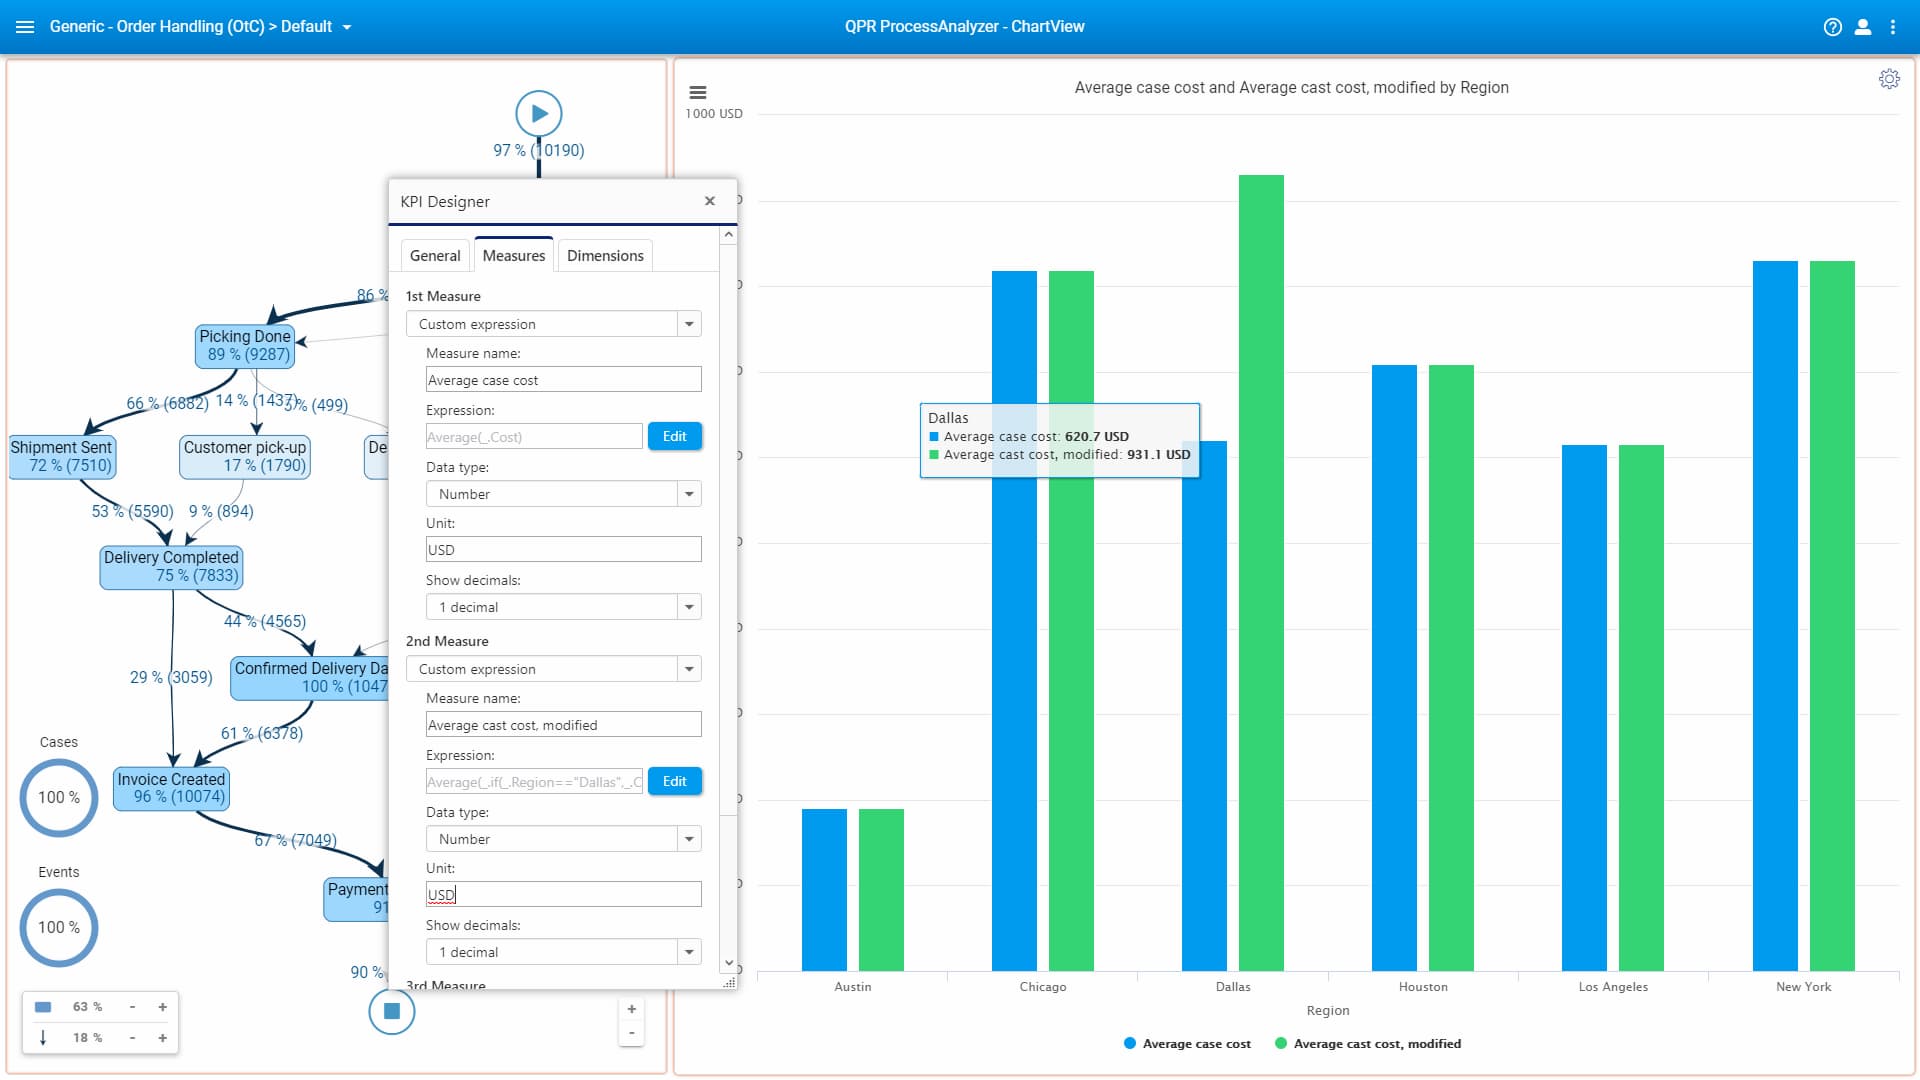Switch to the General tab in KPI Designer

coord(436,255)
